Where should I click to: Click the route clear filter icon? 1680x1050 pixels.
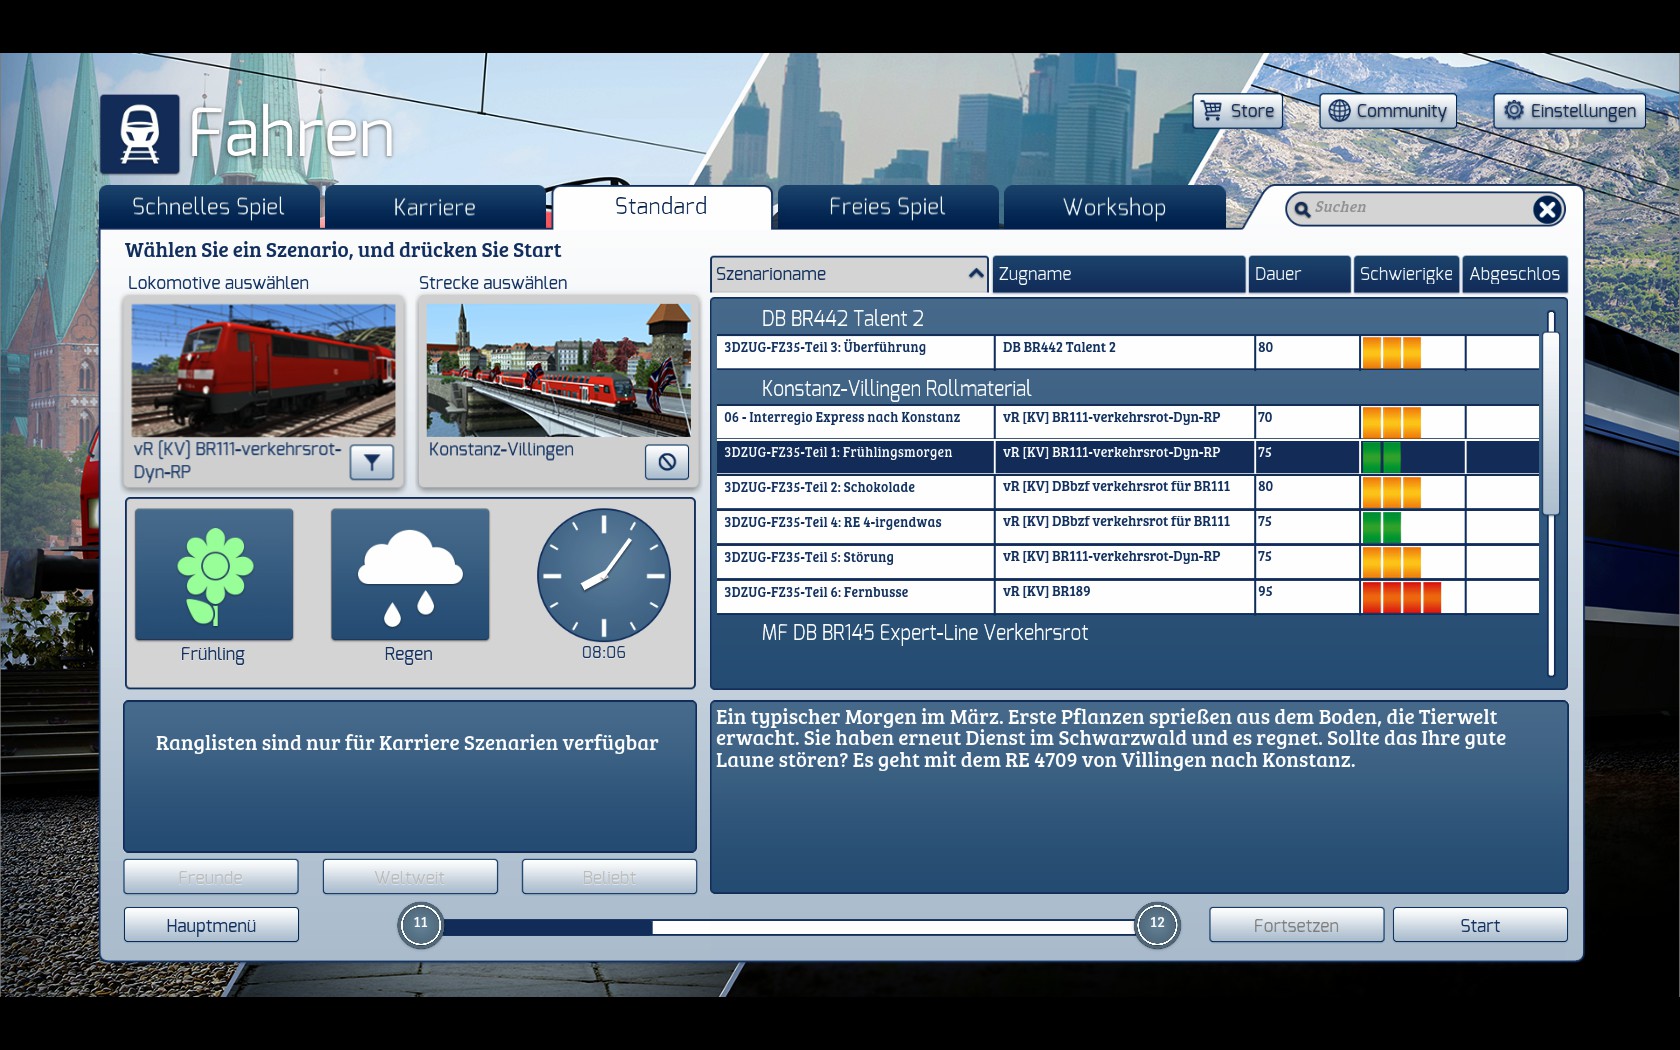[667, 462]
